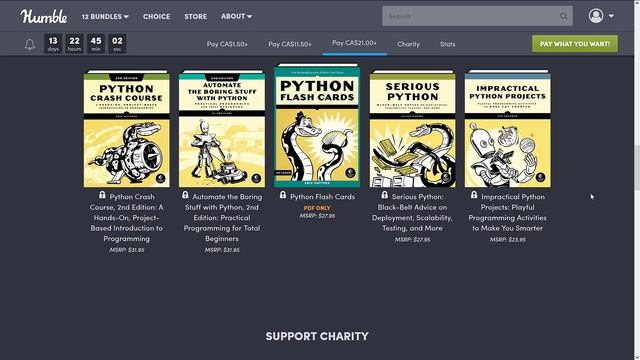Open the Python Crash Course book cover
The width and height of the screenshot is (640, 360).
coord(127,129)
